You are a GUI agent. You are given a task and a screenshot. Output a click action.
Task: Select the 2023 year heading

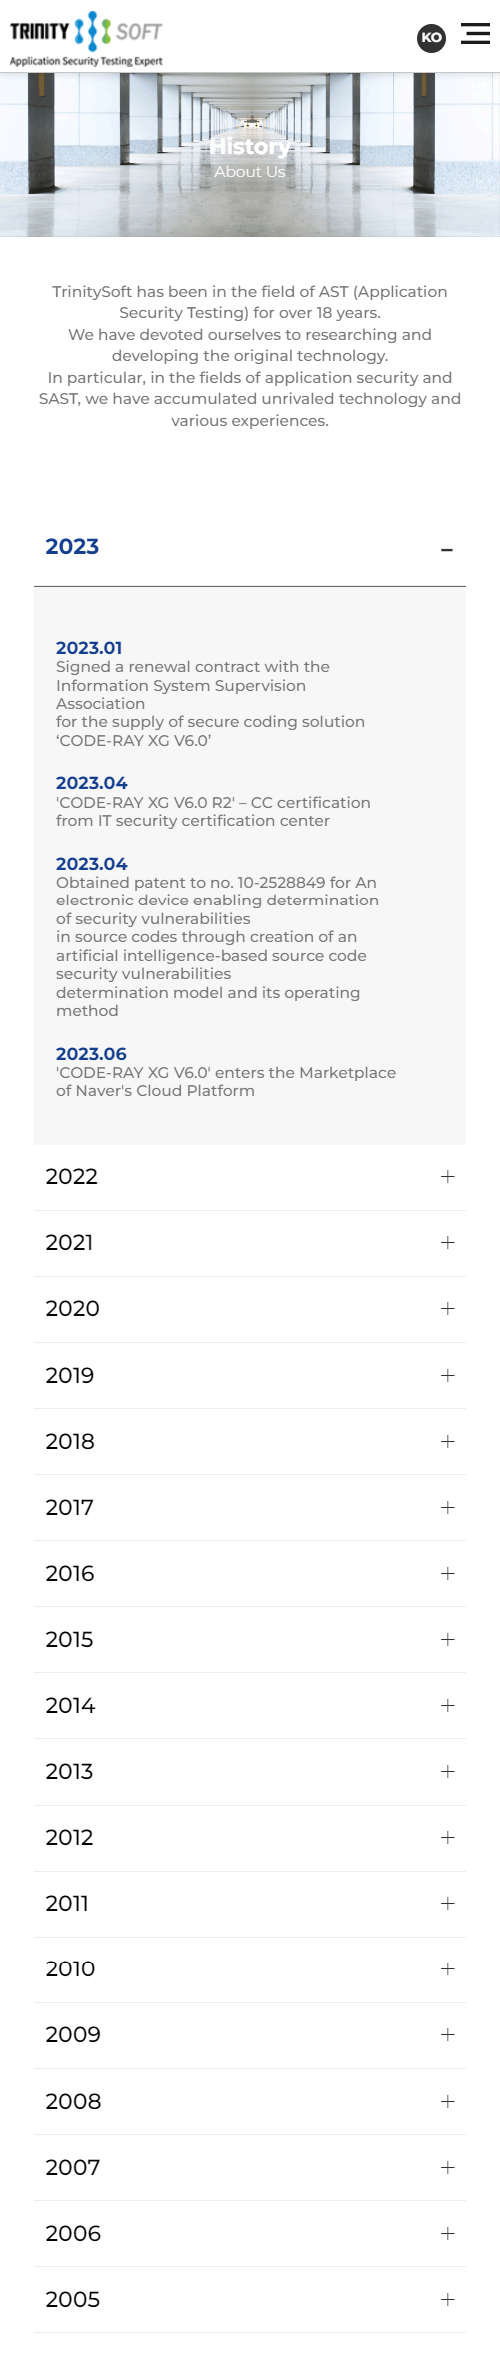(x=72, y=546)
